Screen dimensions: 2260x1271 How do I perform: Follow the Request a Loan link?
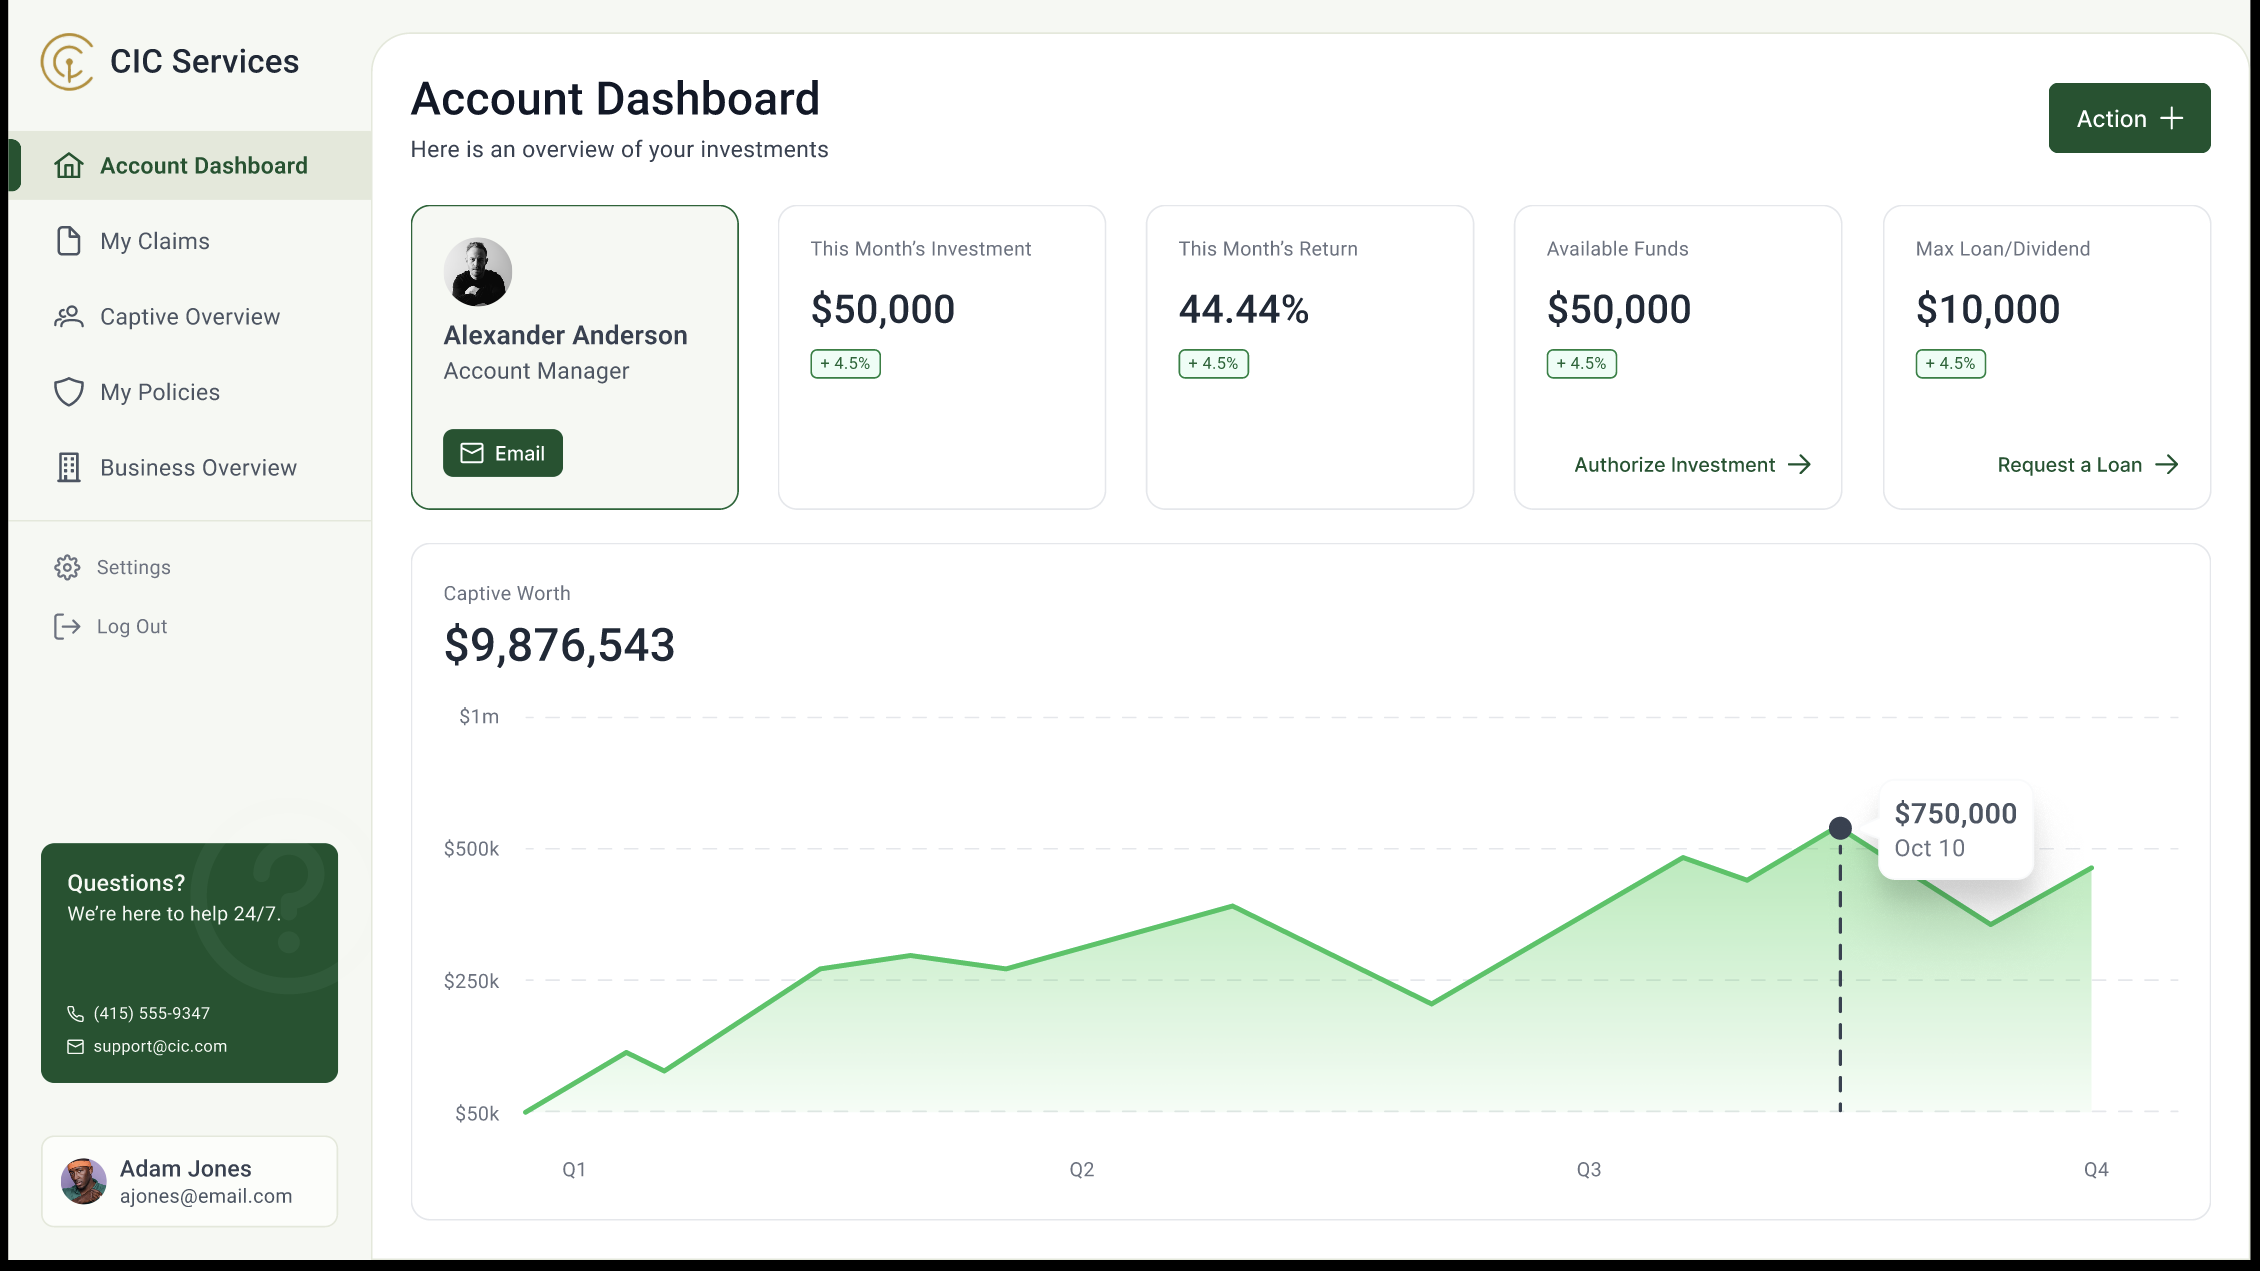tap(2088, 465)
